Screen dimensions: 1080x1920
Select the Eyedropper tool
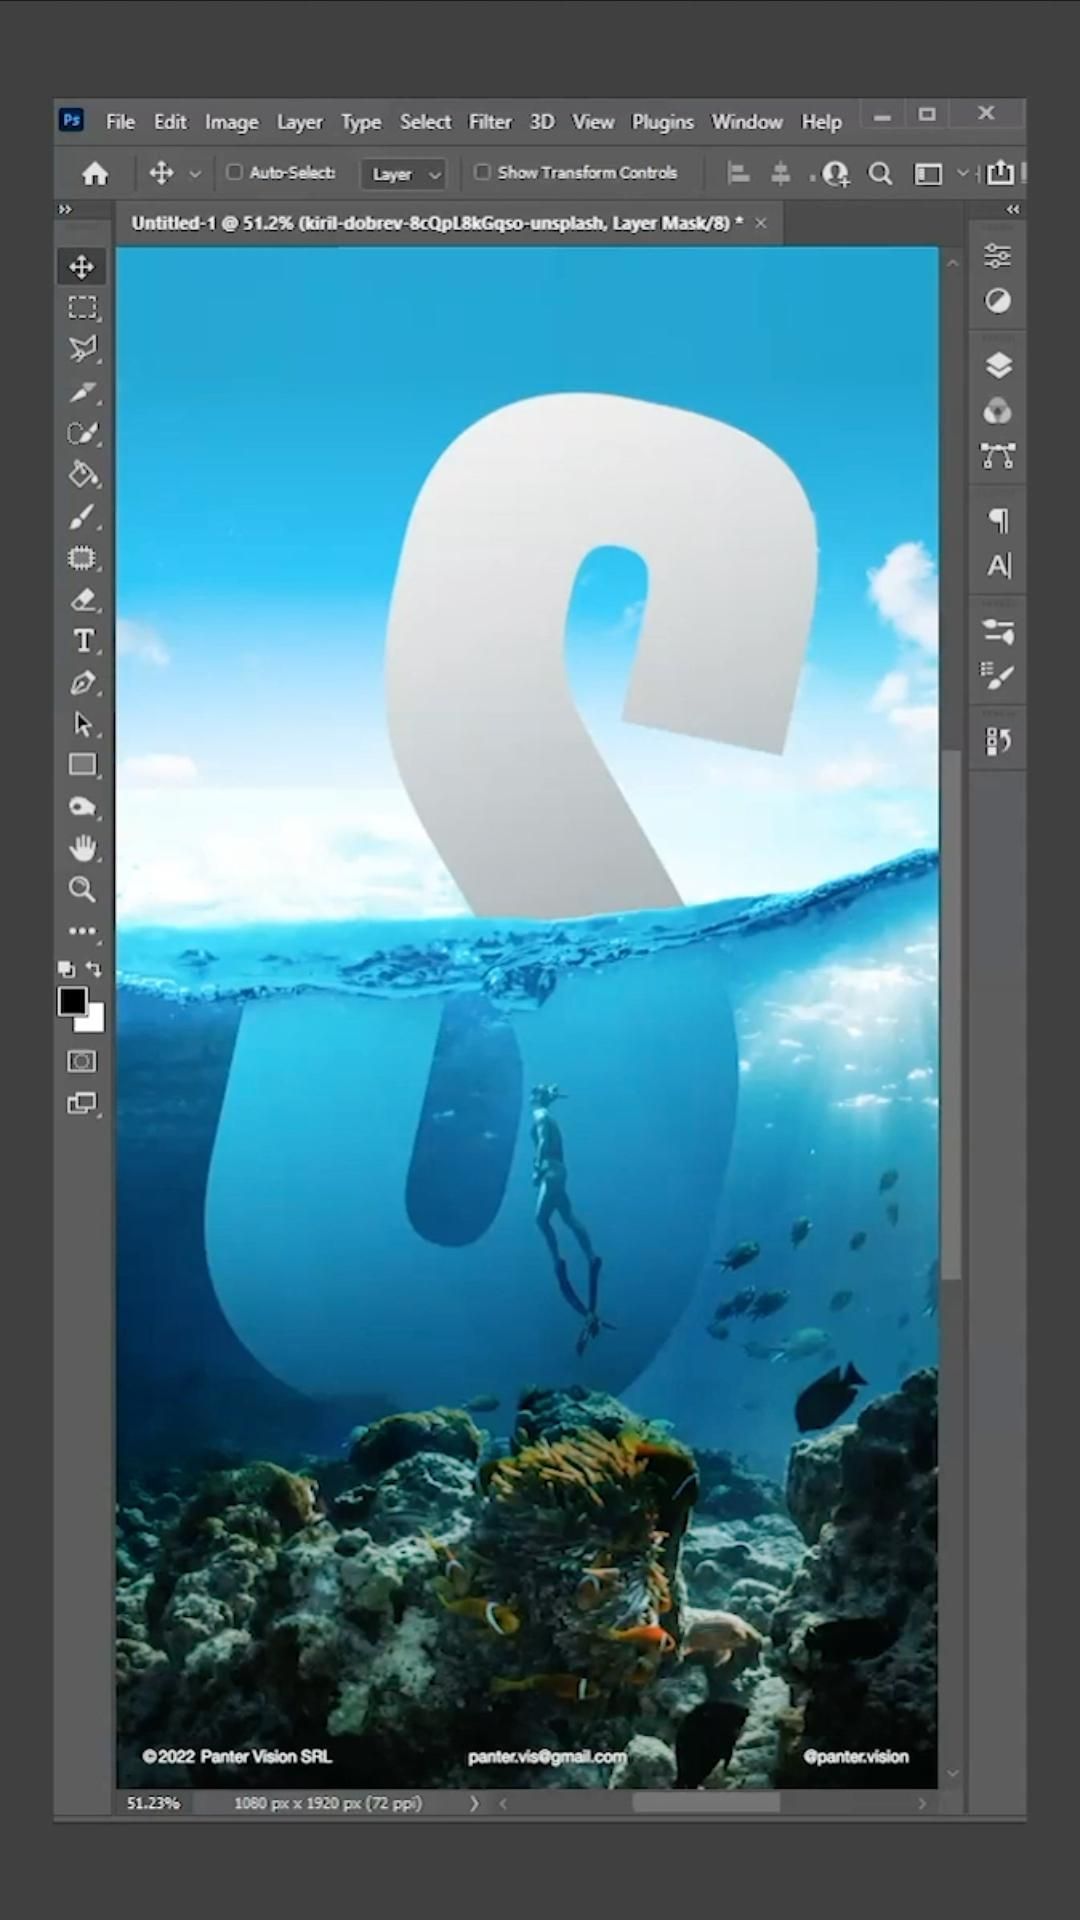[x=82, y=391]
